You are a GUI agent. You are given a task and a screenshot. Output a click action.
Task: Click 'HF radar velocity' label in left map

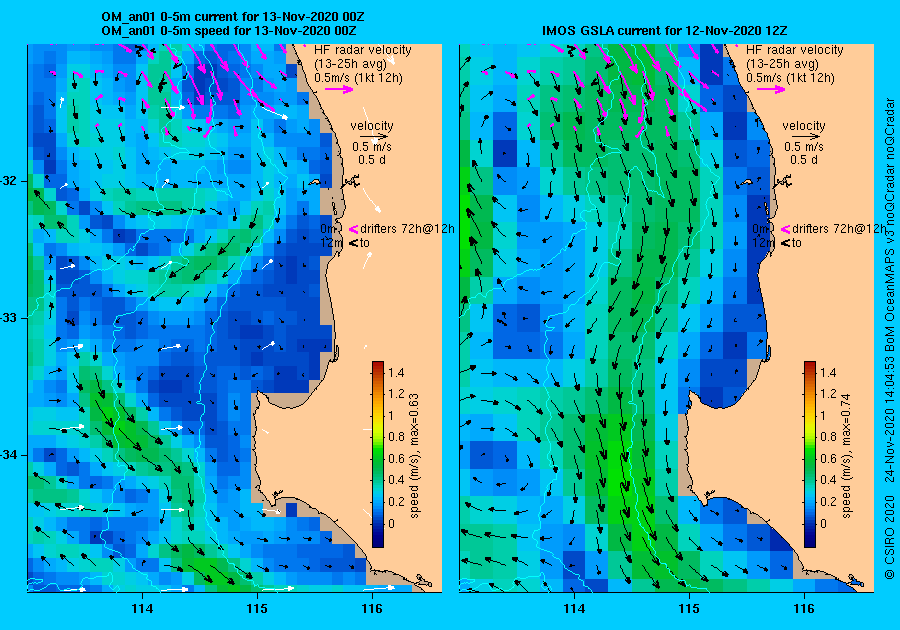pyautogui.click(x=363, y=50)
